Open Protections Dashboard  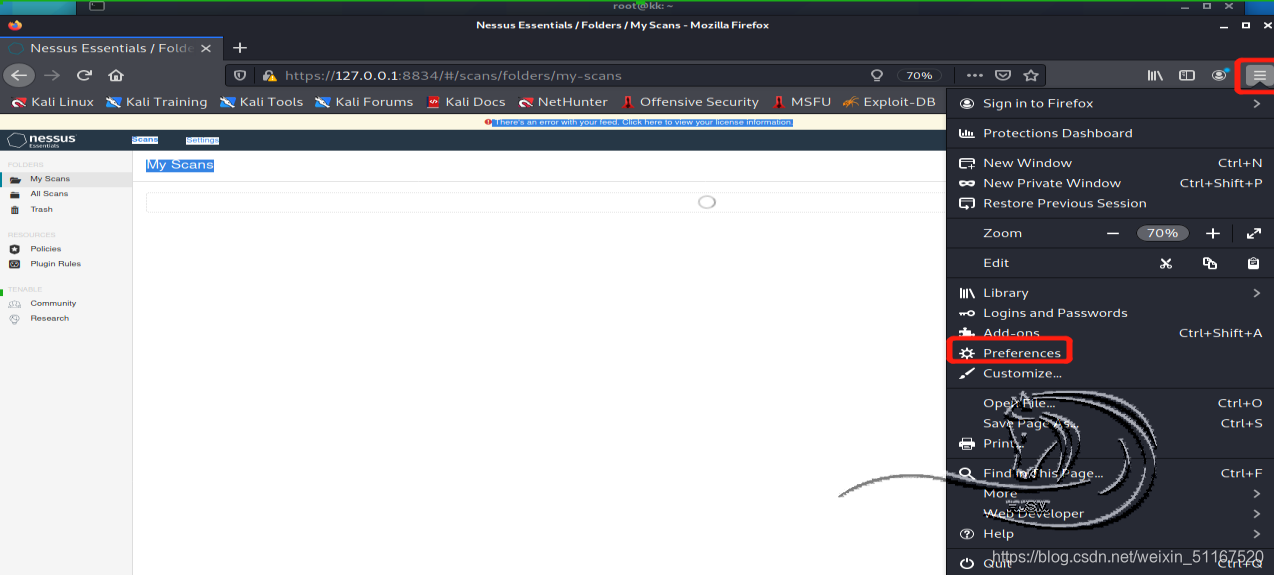coord(1110,133)
